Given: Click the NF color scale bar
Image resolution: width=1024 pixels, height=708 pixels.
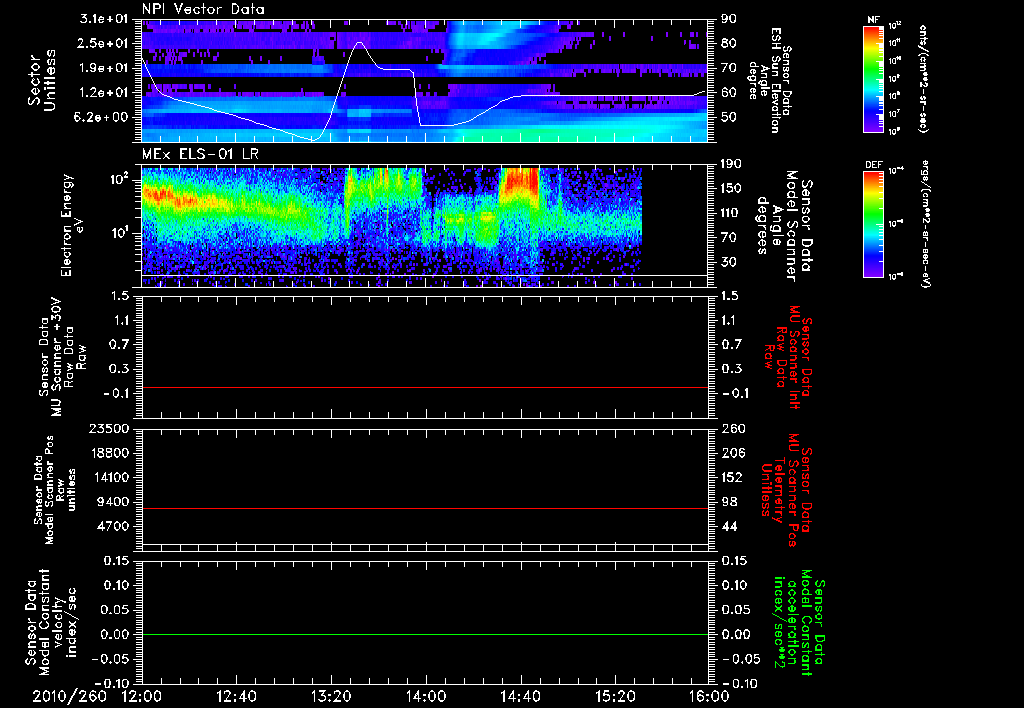Looking at the screenshot, I should tap(874, 78).
